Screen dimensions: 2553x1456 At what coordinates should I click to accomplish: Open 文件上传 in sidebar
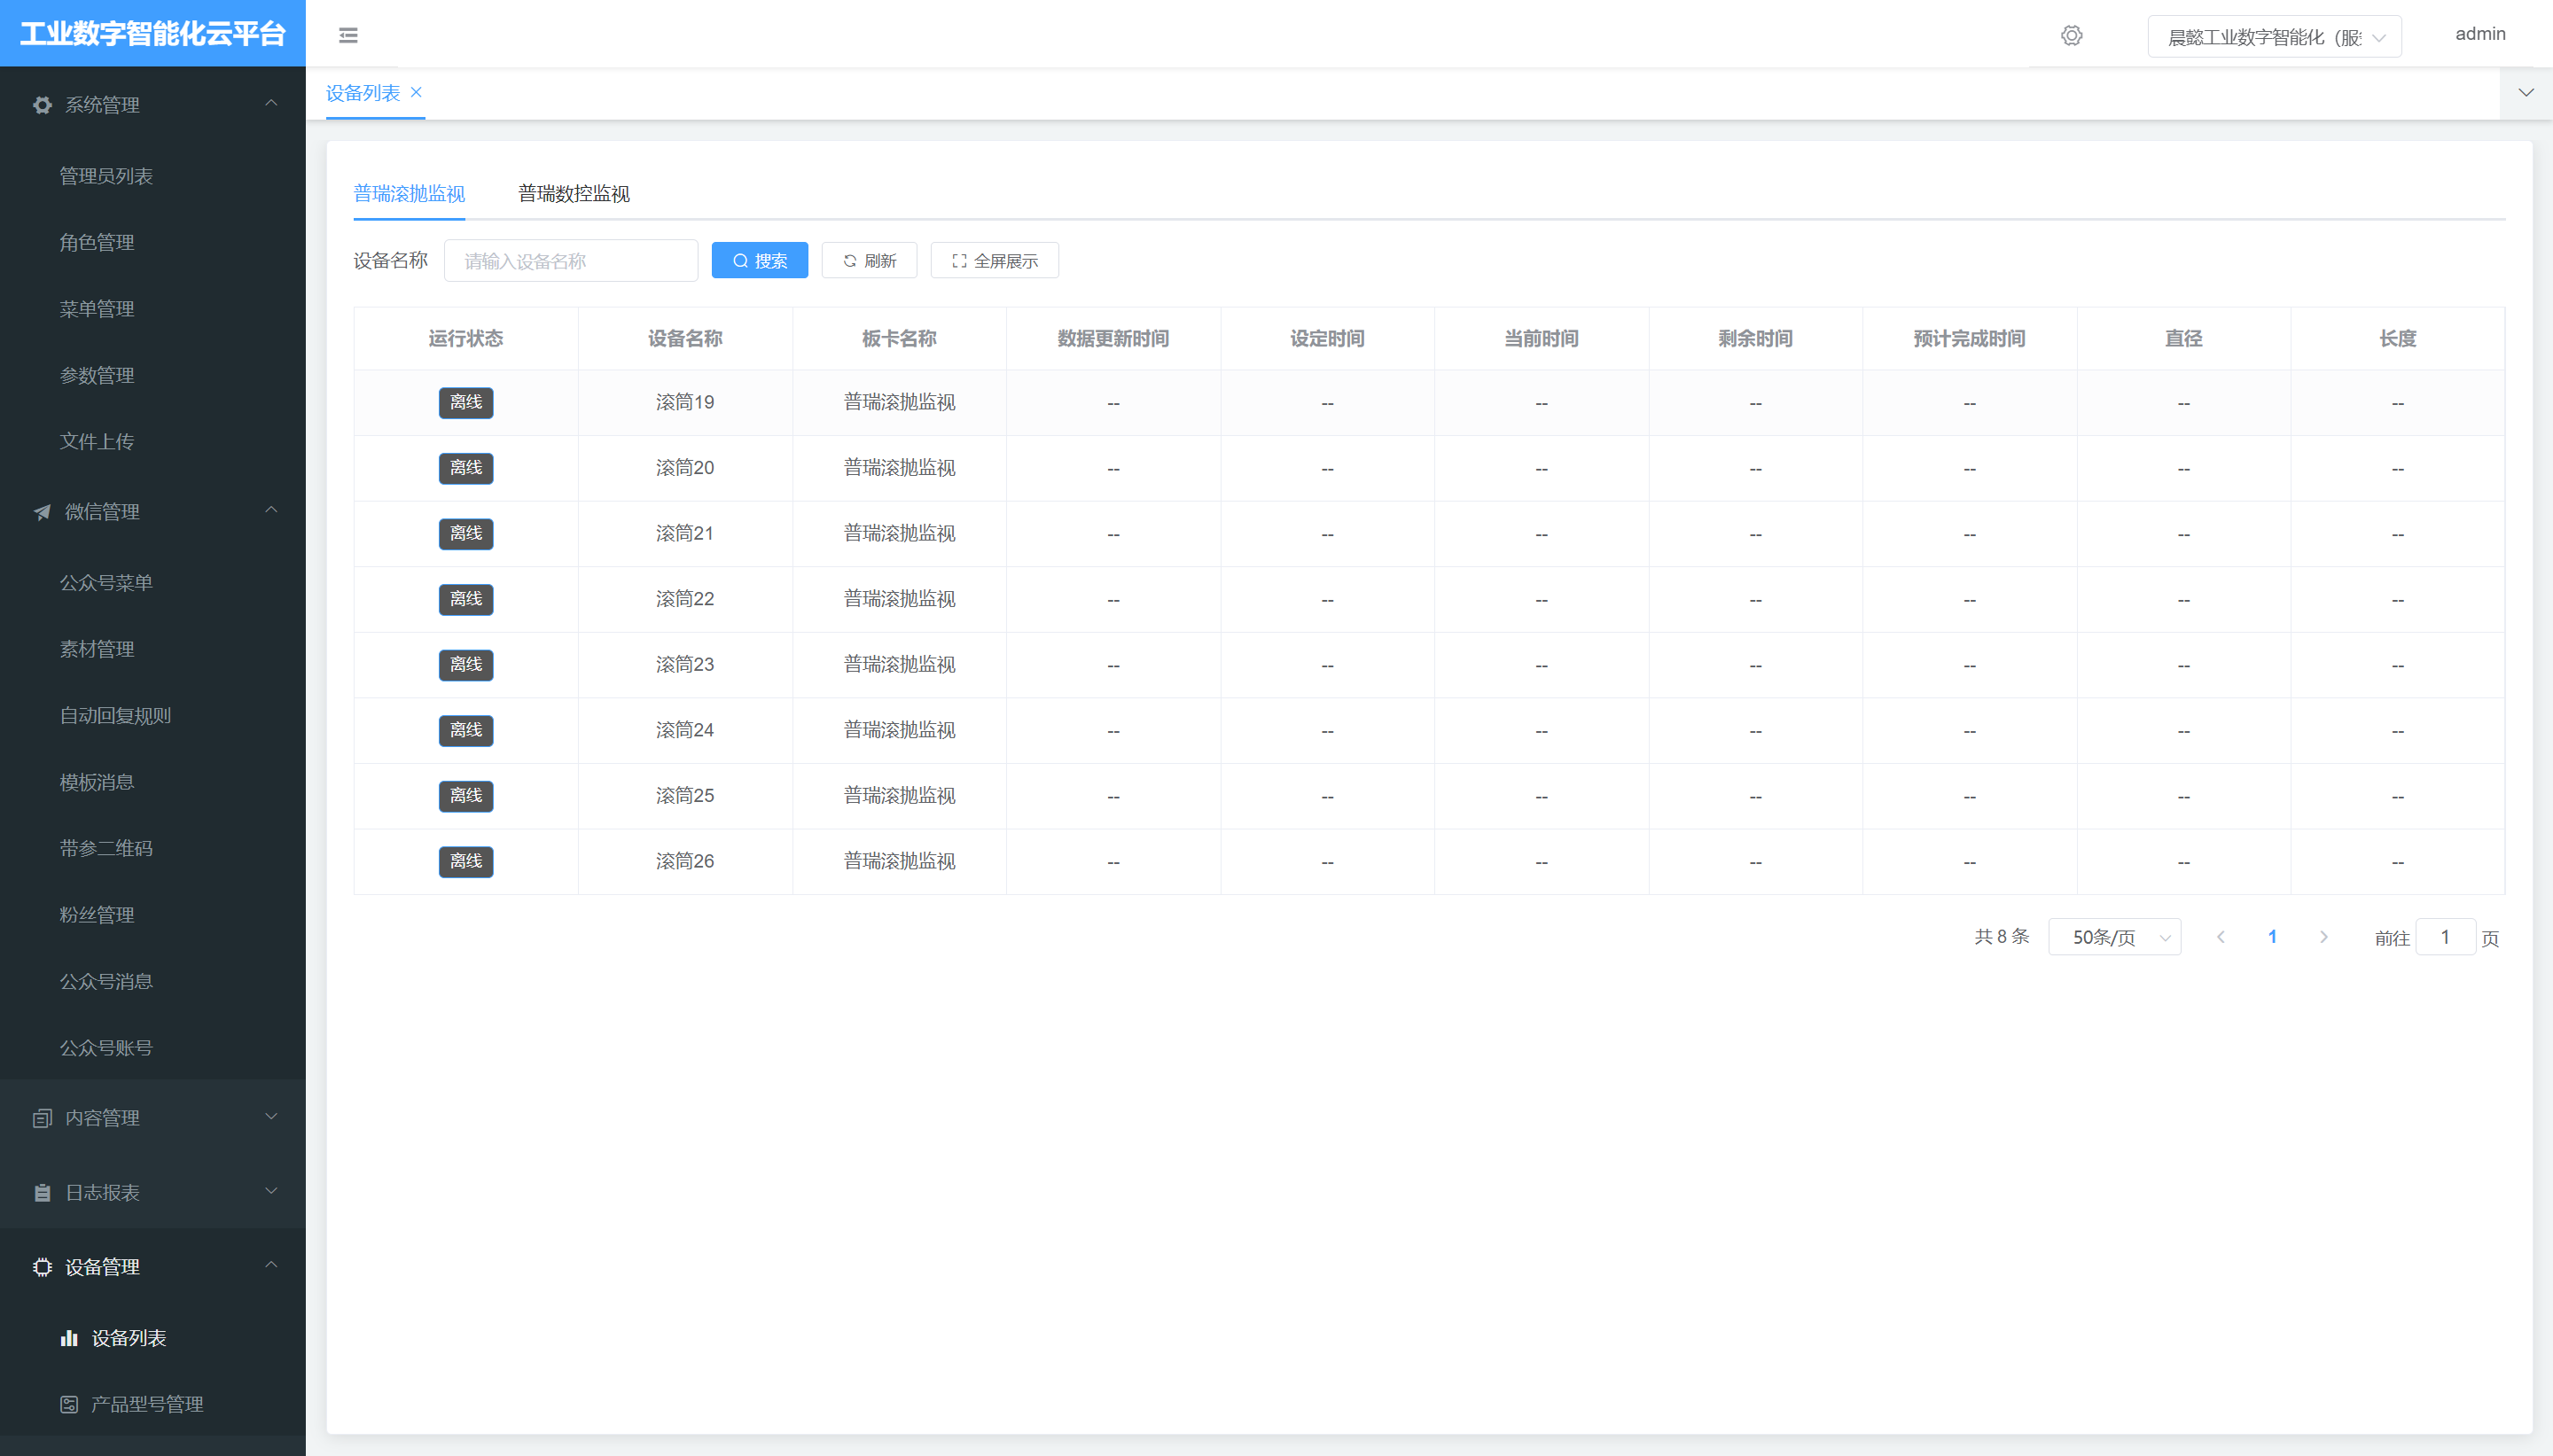coord(97,441)
